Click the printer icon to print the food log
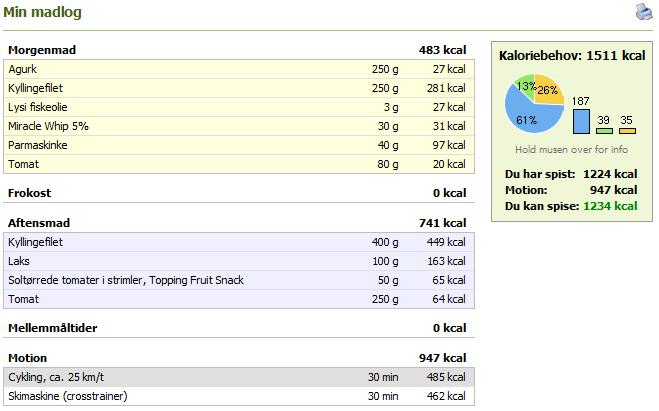 tap(643, 11)
